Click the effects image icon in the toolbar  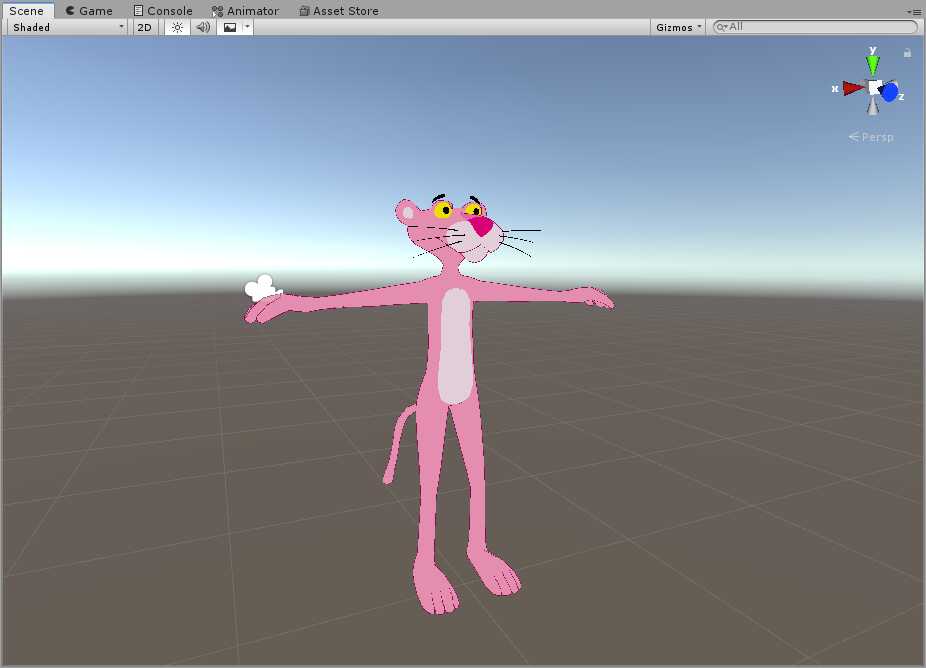pyautogui.click(x=230, y=27)
